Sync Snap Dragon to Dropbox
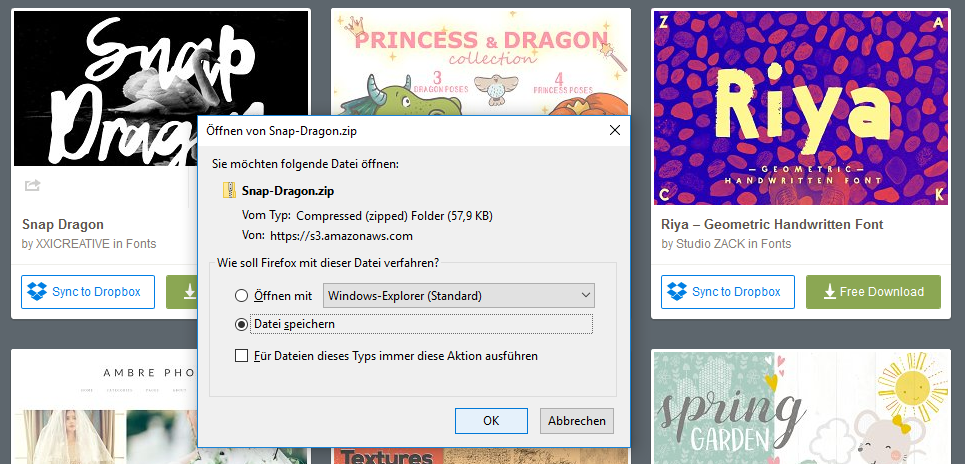Image resolution: width=965 pixels, height=464 pixels. coord(88,292)
